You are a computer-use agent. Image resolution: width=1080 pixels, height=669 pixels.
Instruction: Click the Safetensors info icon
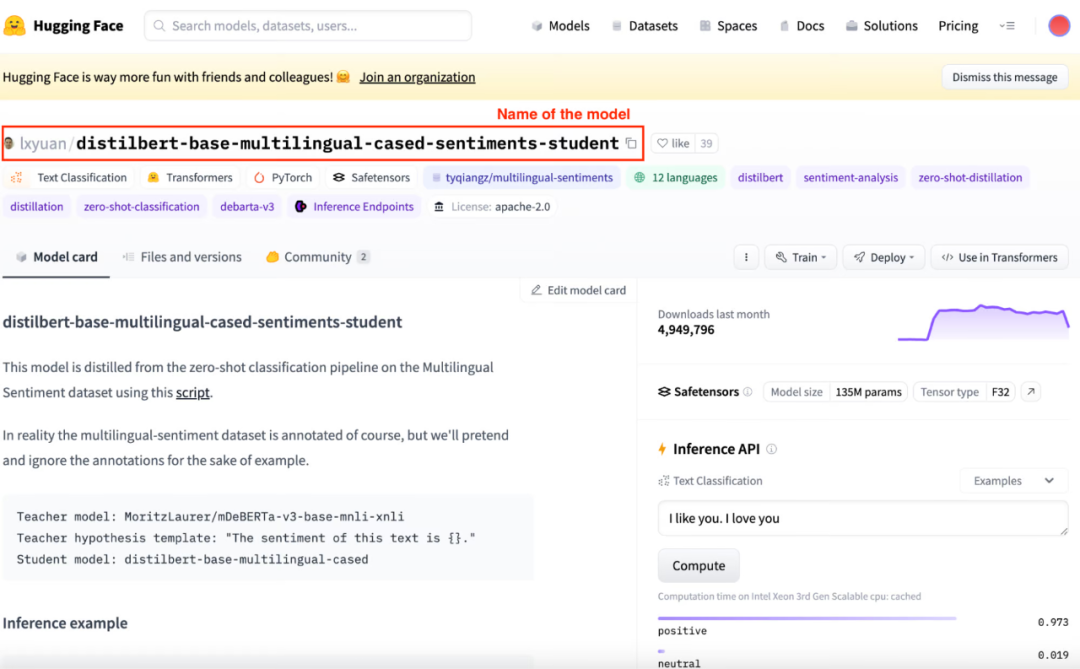click(x=748, y=392)
